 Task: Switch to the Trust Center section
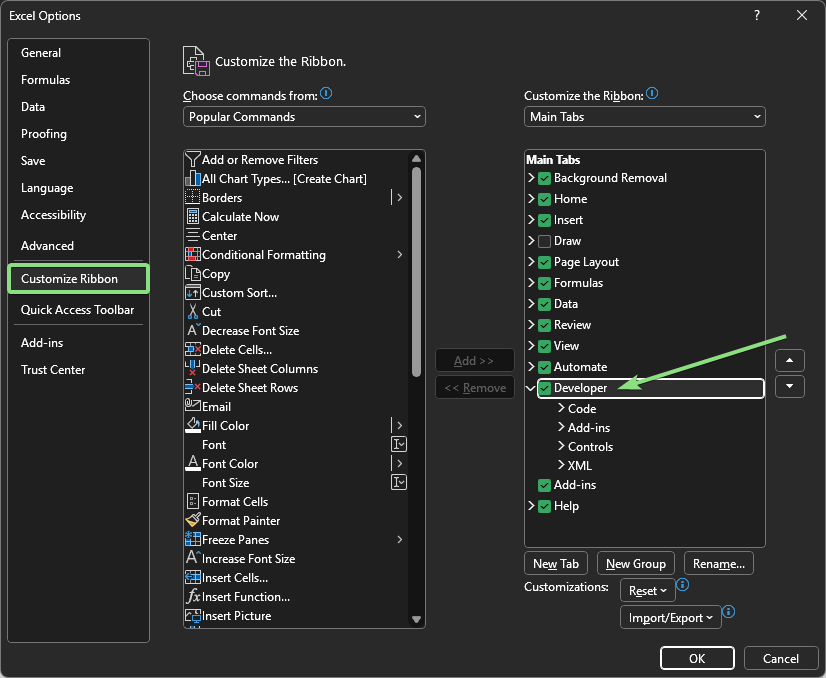click(x=53, y=369)
